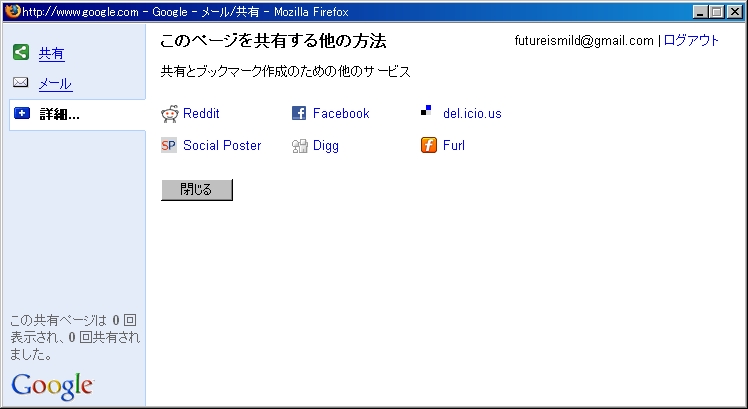This screenshot has height=409, width=748.
Task: Open the Social Poster link
Action: pos(222,146)
